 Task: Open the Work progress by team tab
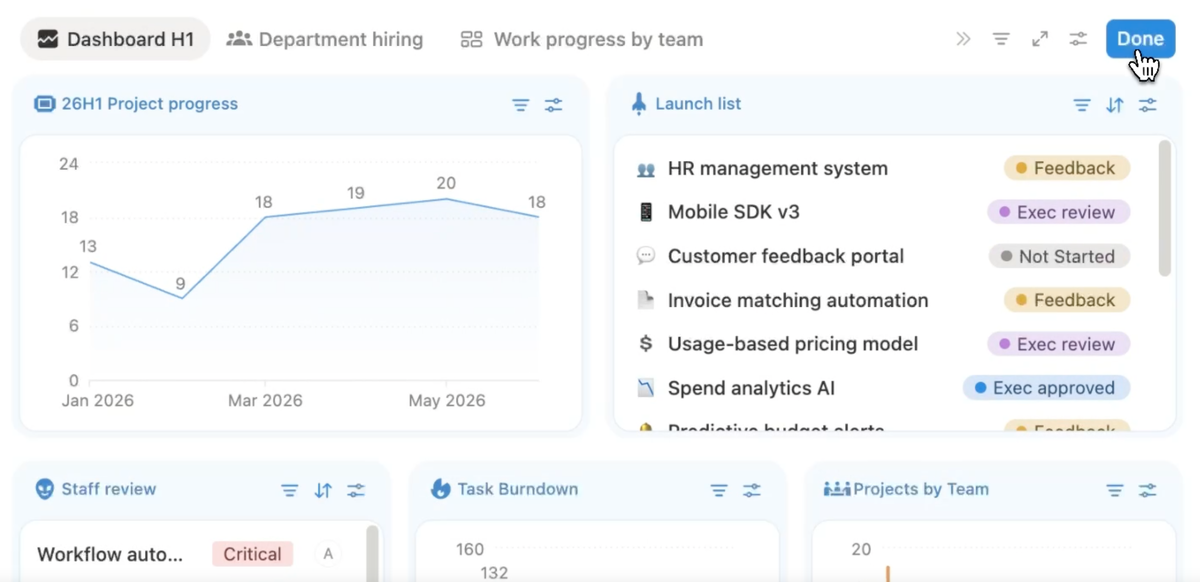[x=581, y=39]
